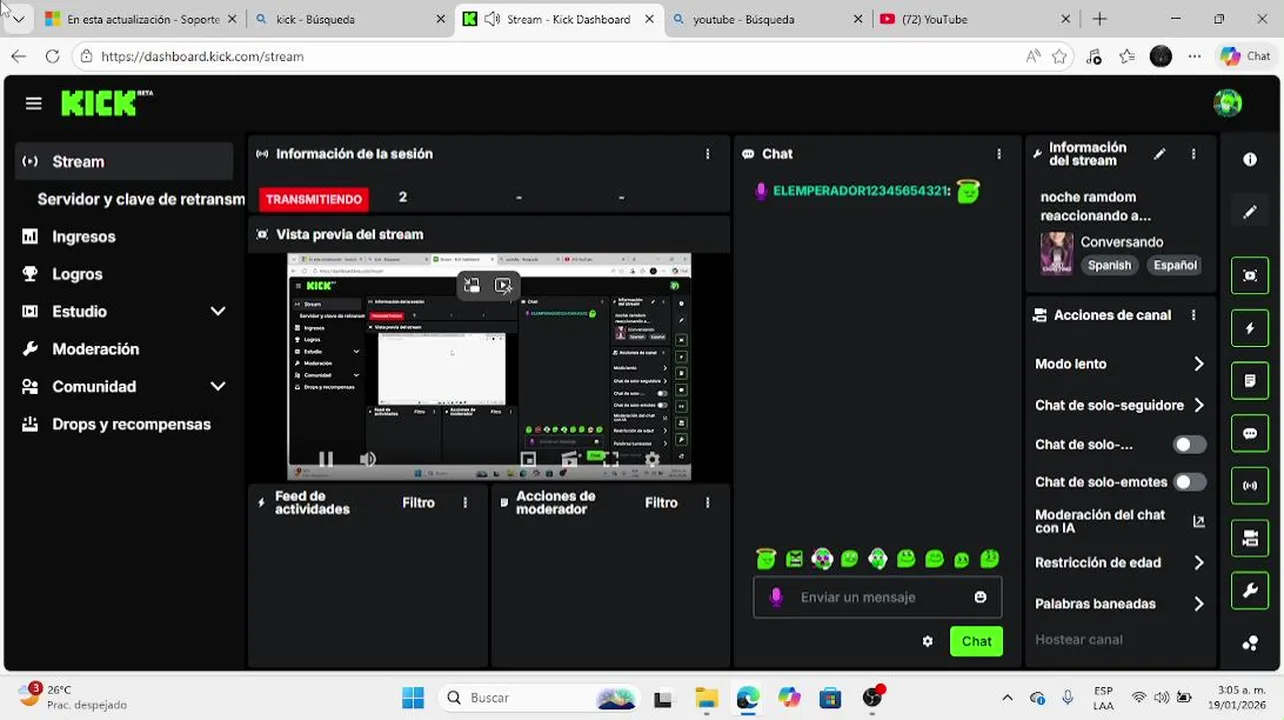Click the video enhance icon on preview
Viewport: 1284px width, 720px height.
(503, 286)
